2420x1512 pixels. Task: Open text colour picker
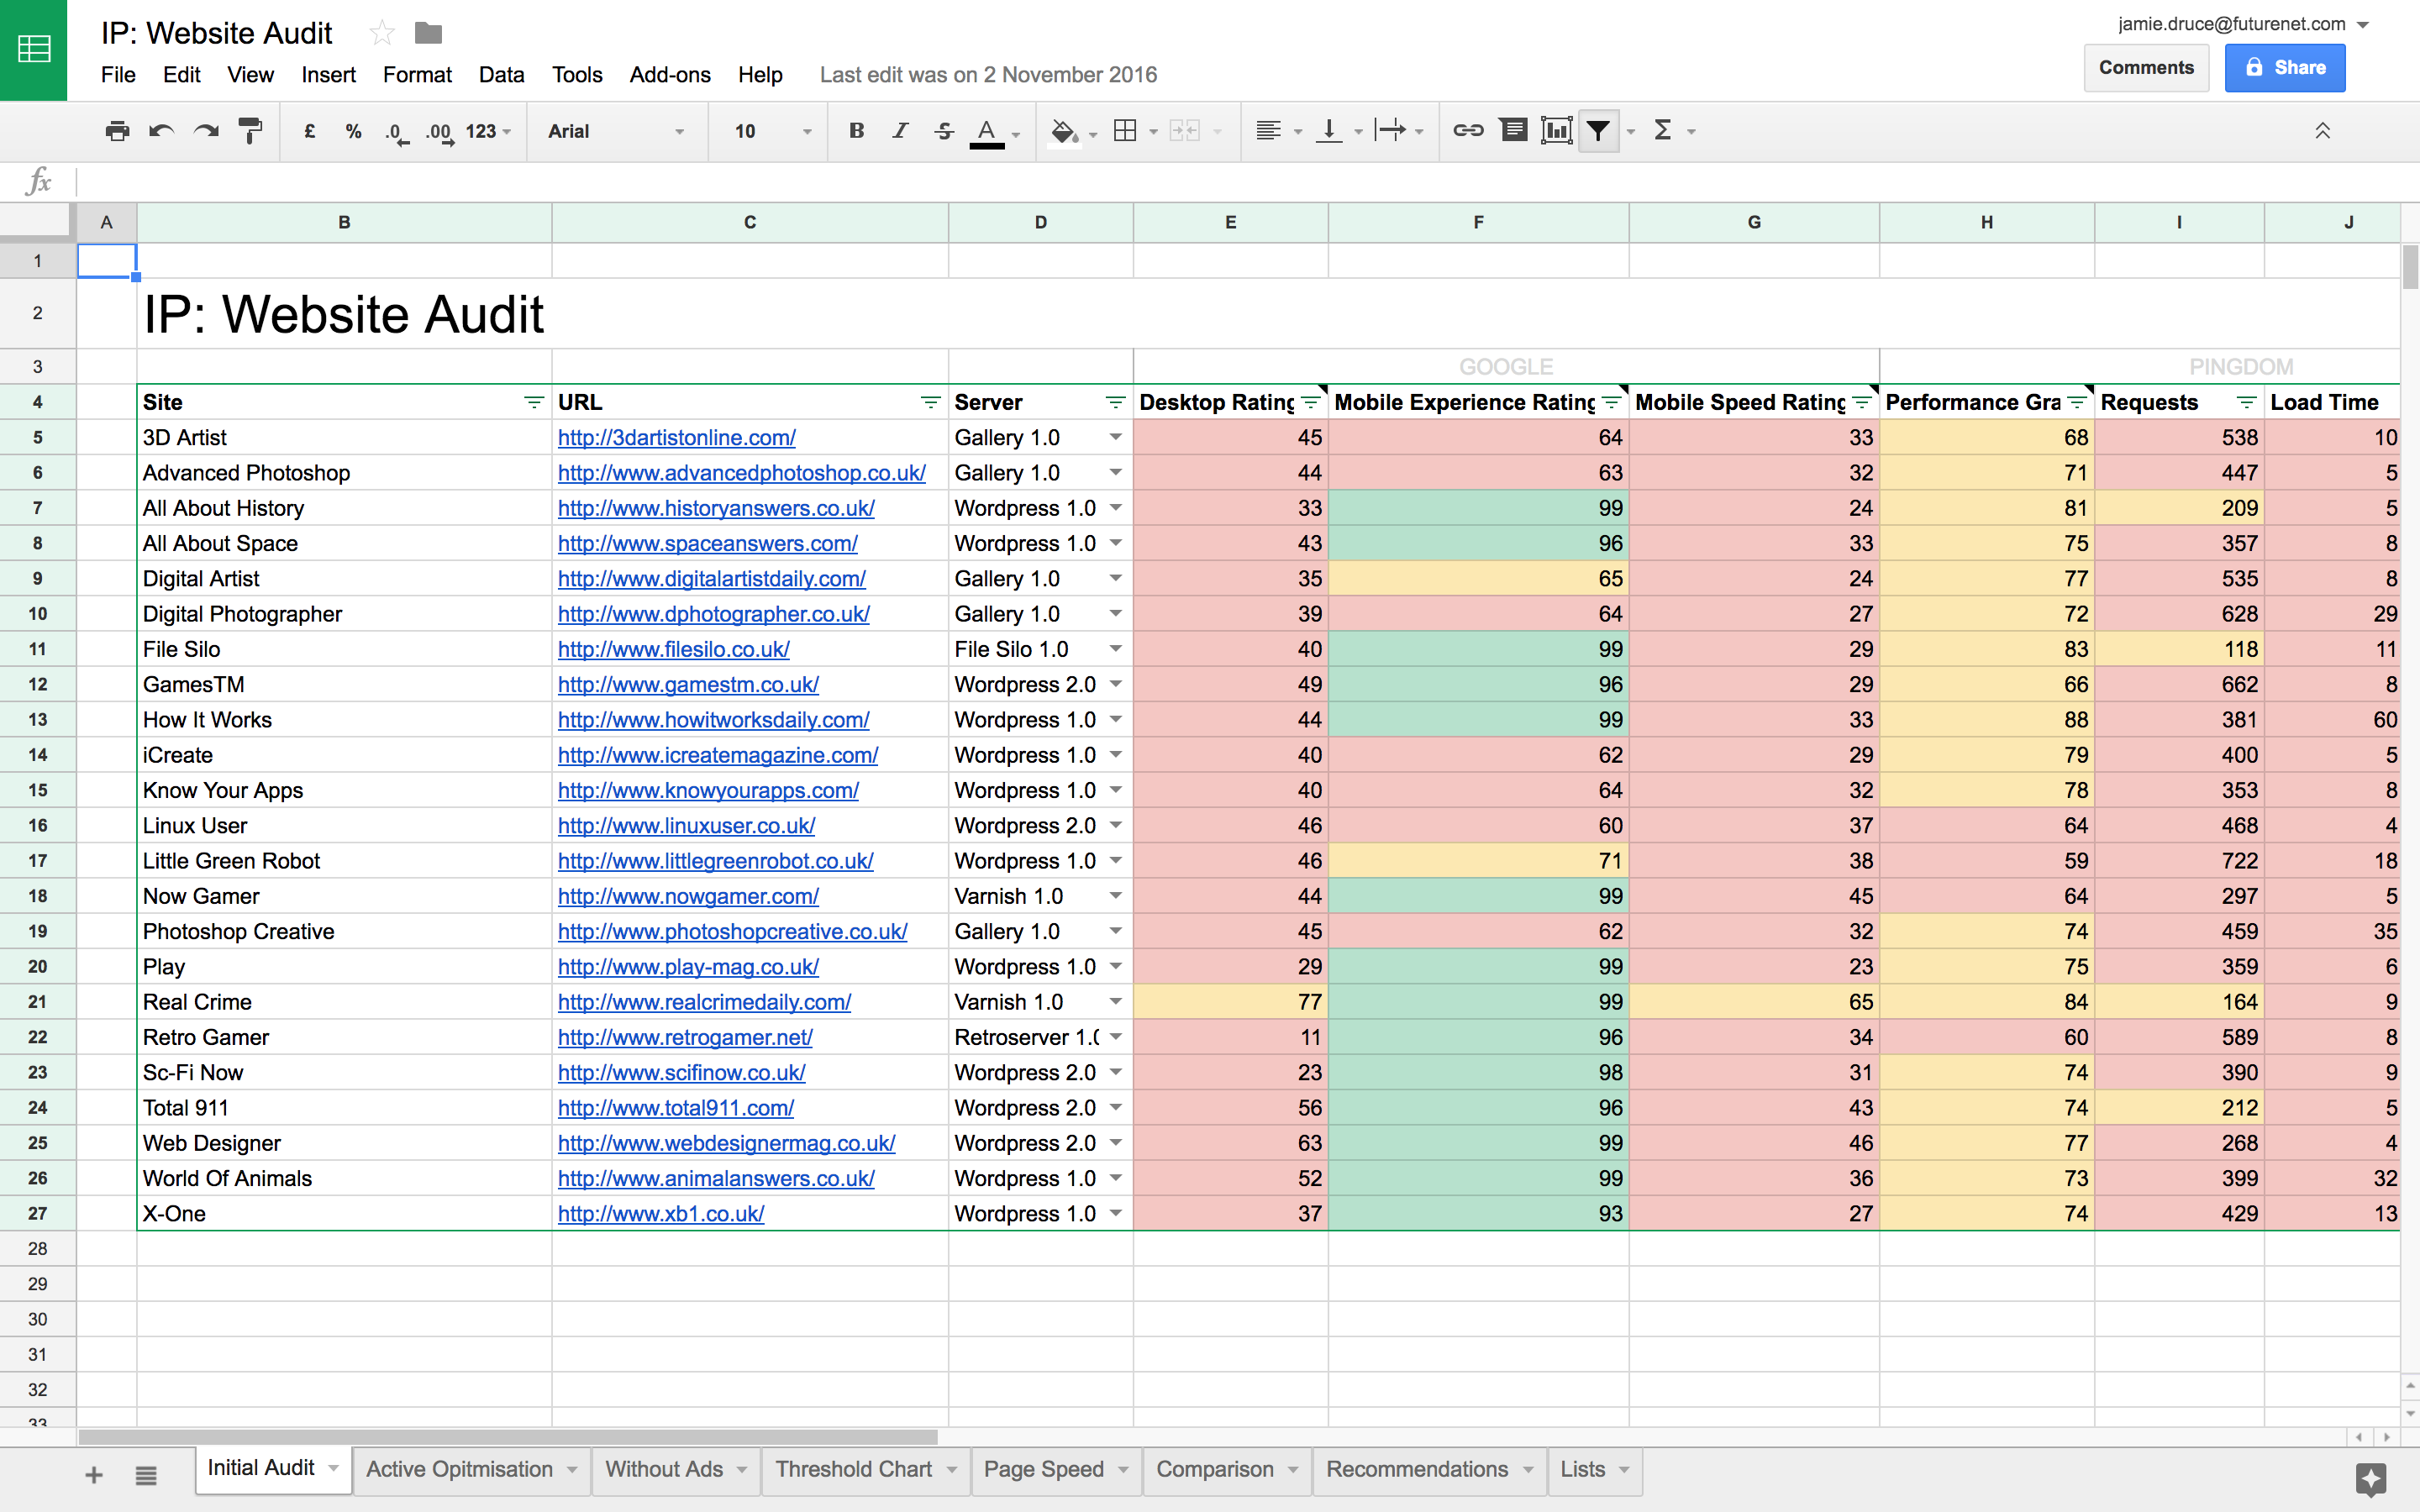[x=987, y=131]
